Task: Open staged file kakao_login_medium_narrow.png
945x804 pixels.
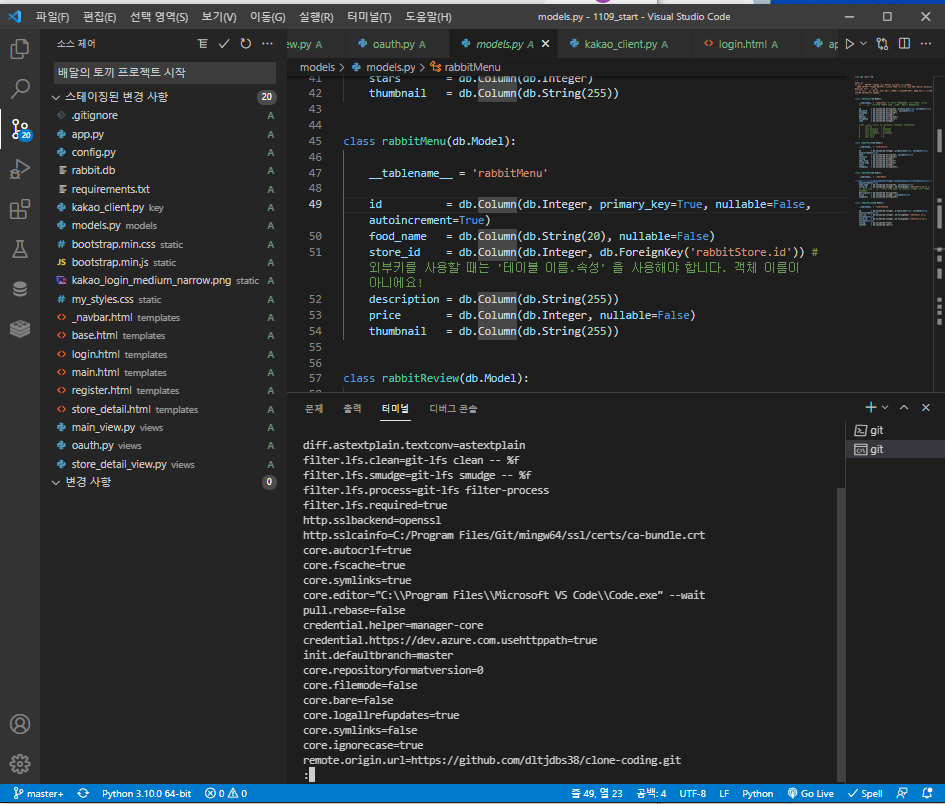Action: point(165,280)
